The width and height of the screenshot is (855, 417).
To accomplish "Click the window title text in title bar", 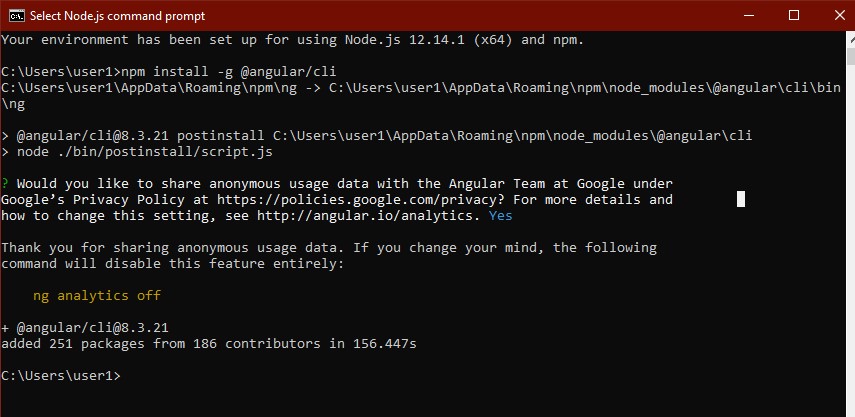I will (120, 15).
